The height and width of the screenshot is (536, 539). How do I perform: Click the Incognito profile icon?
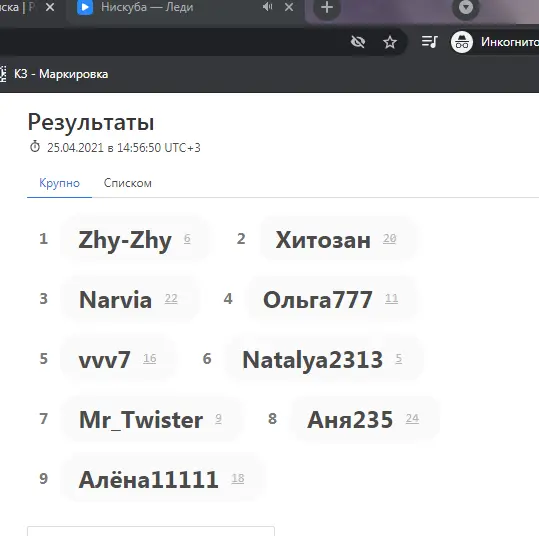pos(462,42)
